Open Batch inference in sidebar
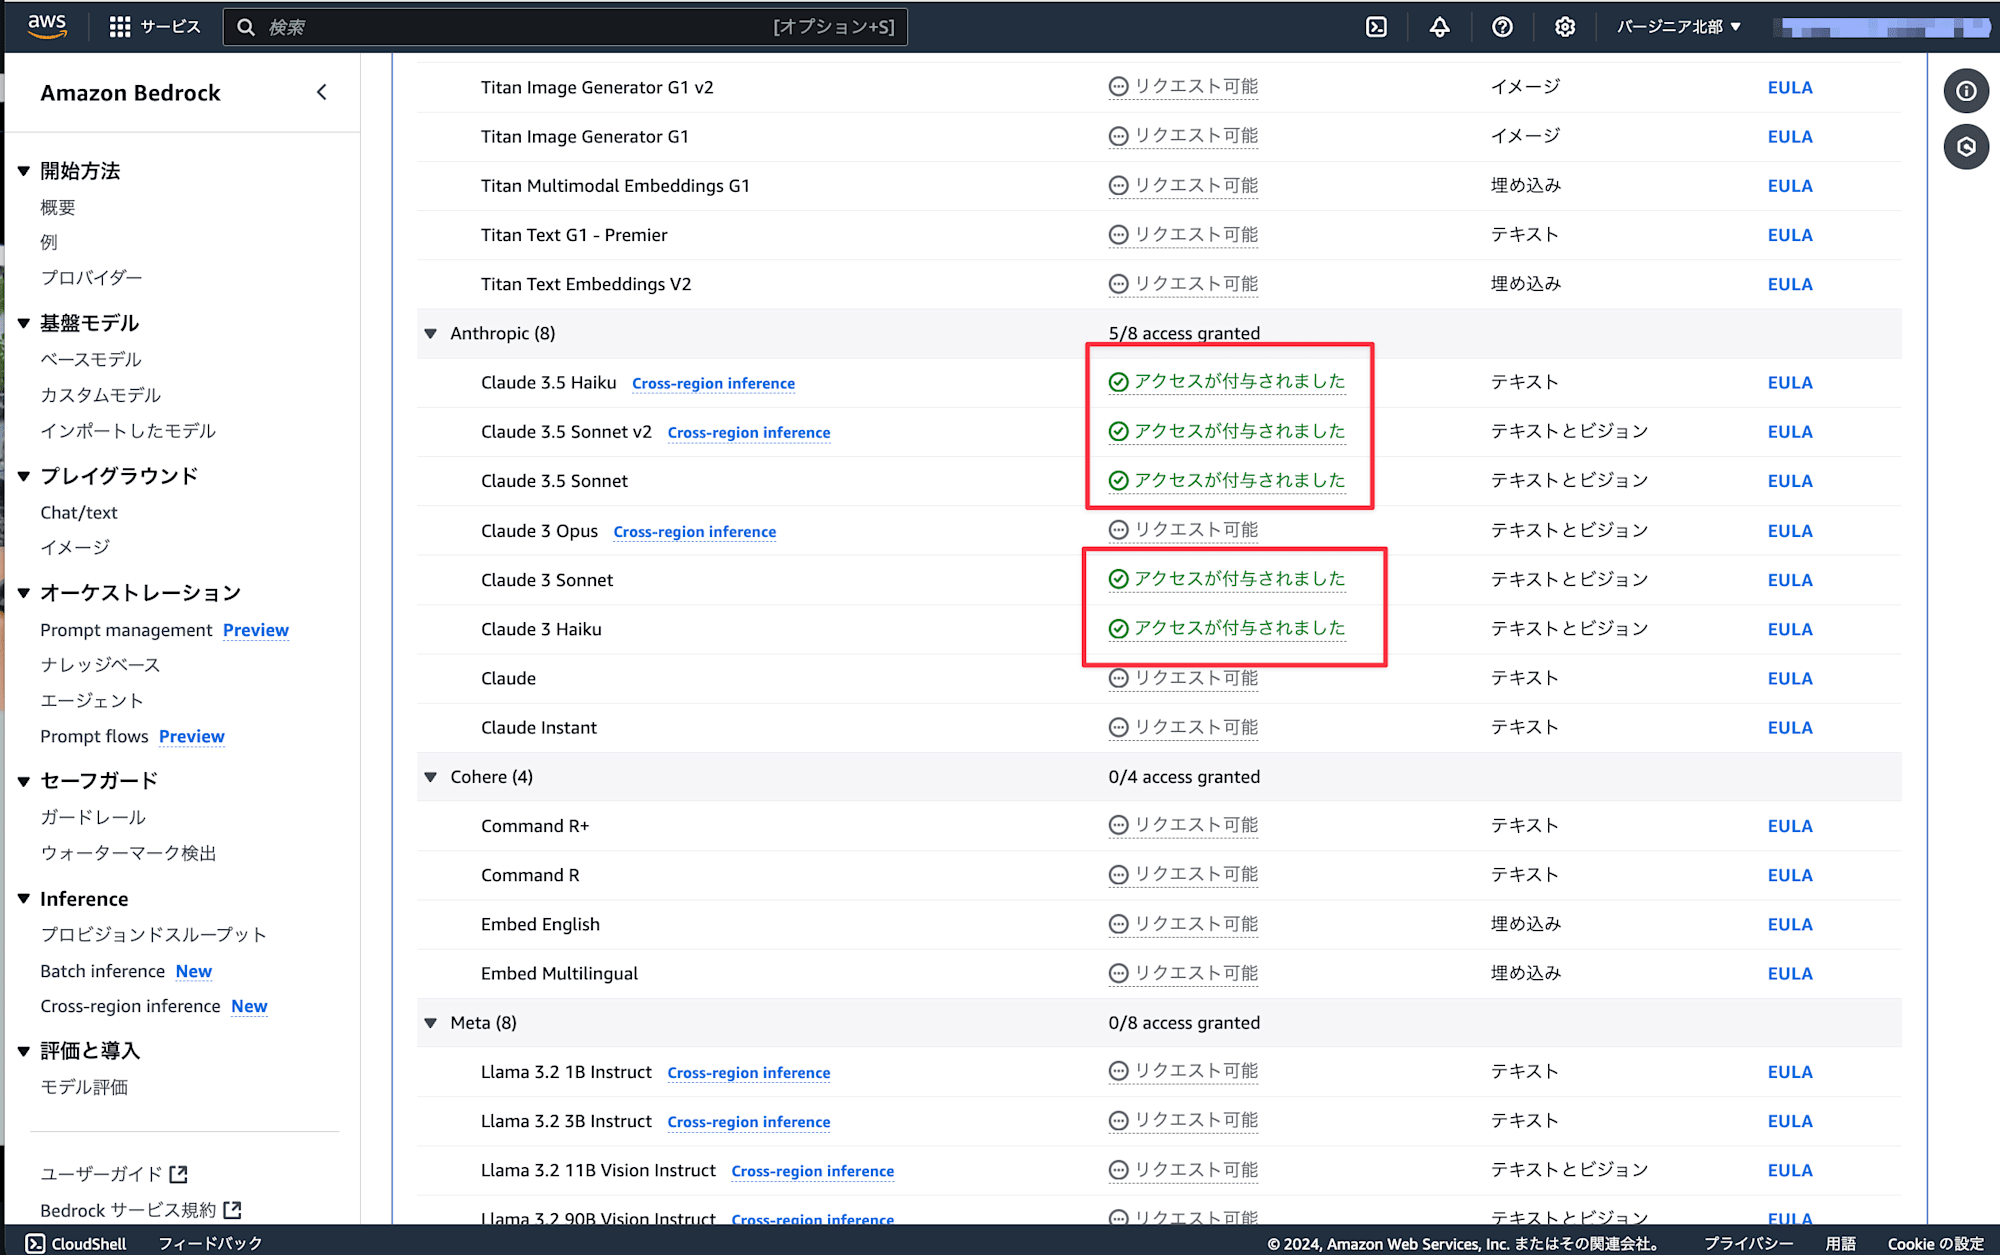 click(102, 971)
